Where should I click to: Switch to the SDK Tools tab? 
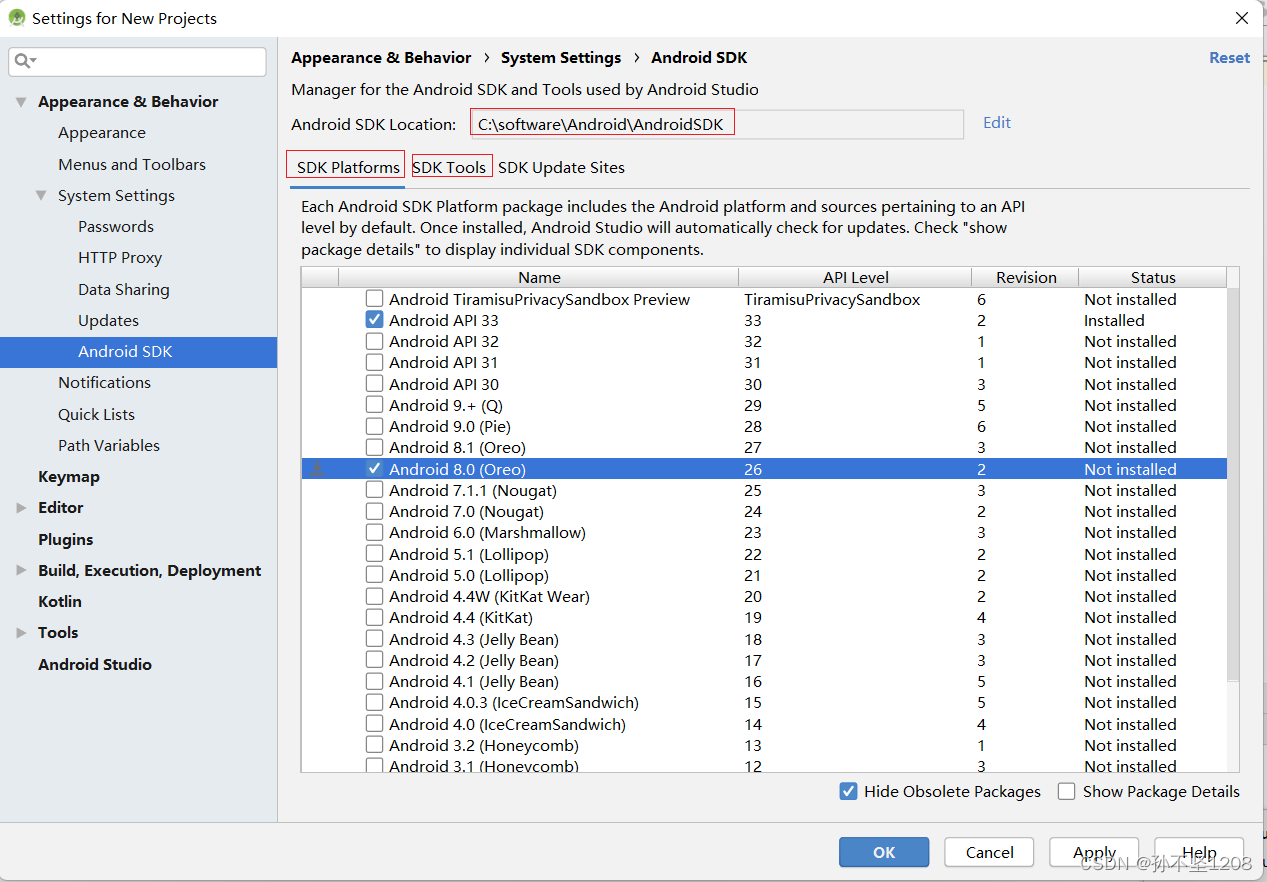(x=449, y=167)
